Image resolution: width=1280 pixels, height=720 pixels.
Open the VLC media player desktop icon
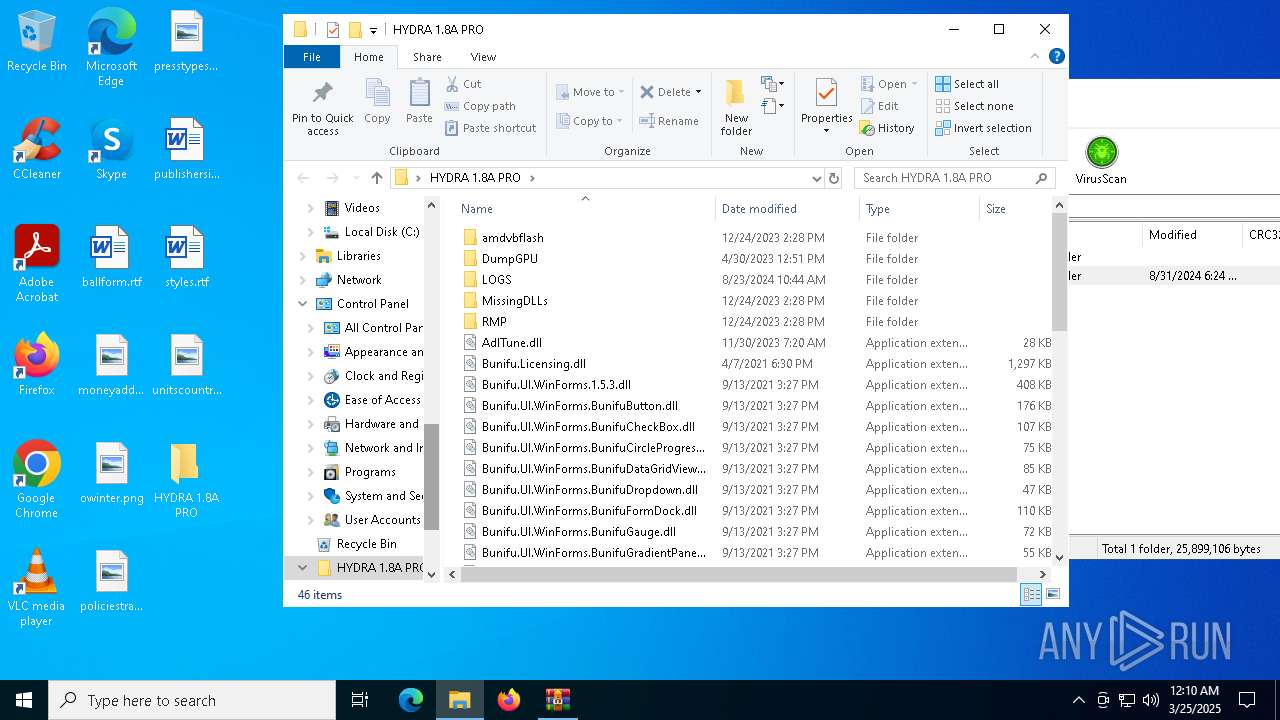tap(37, 588)
